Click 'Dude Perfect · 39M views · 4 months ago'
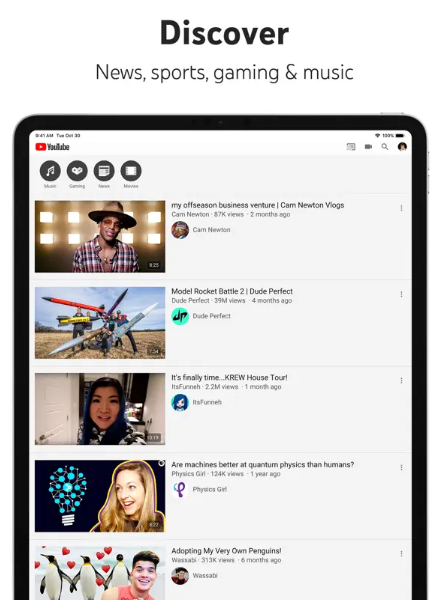443x600 pixels. (231, 300)
